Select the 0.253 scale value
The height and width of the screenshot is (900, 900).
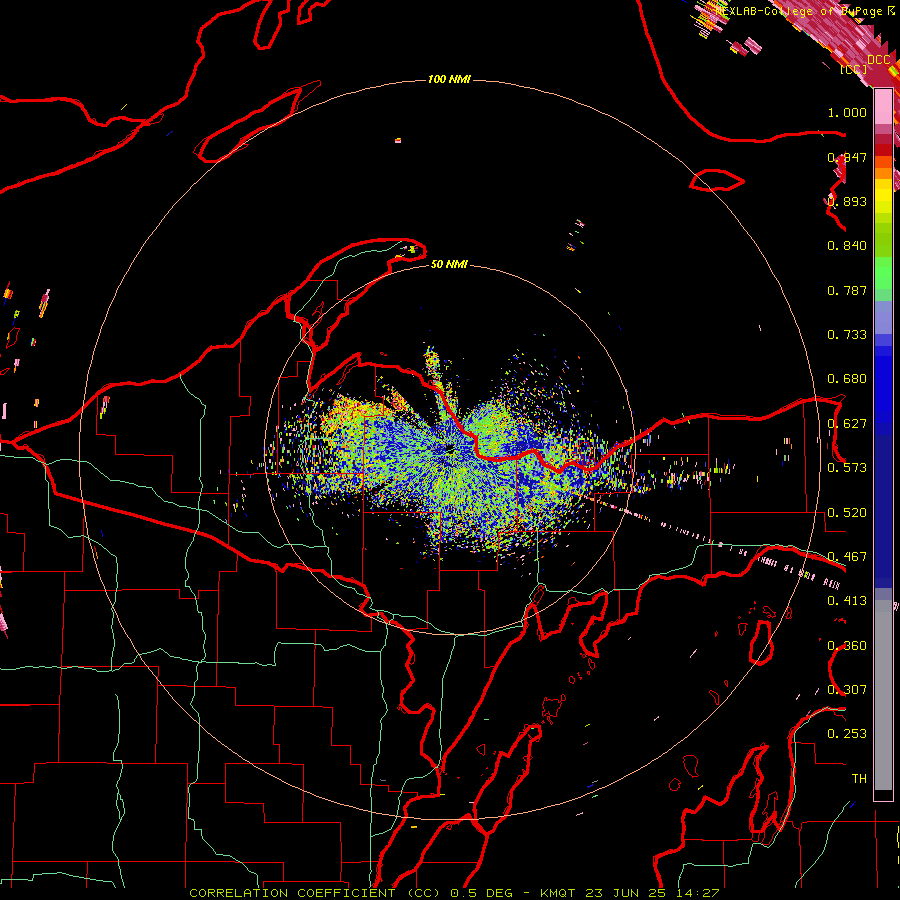847,734
